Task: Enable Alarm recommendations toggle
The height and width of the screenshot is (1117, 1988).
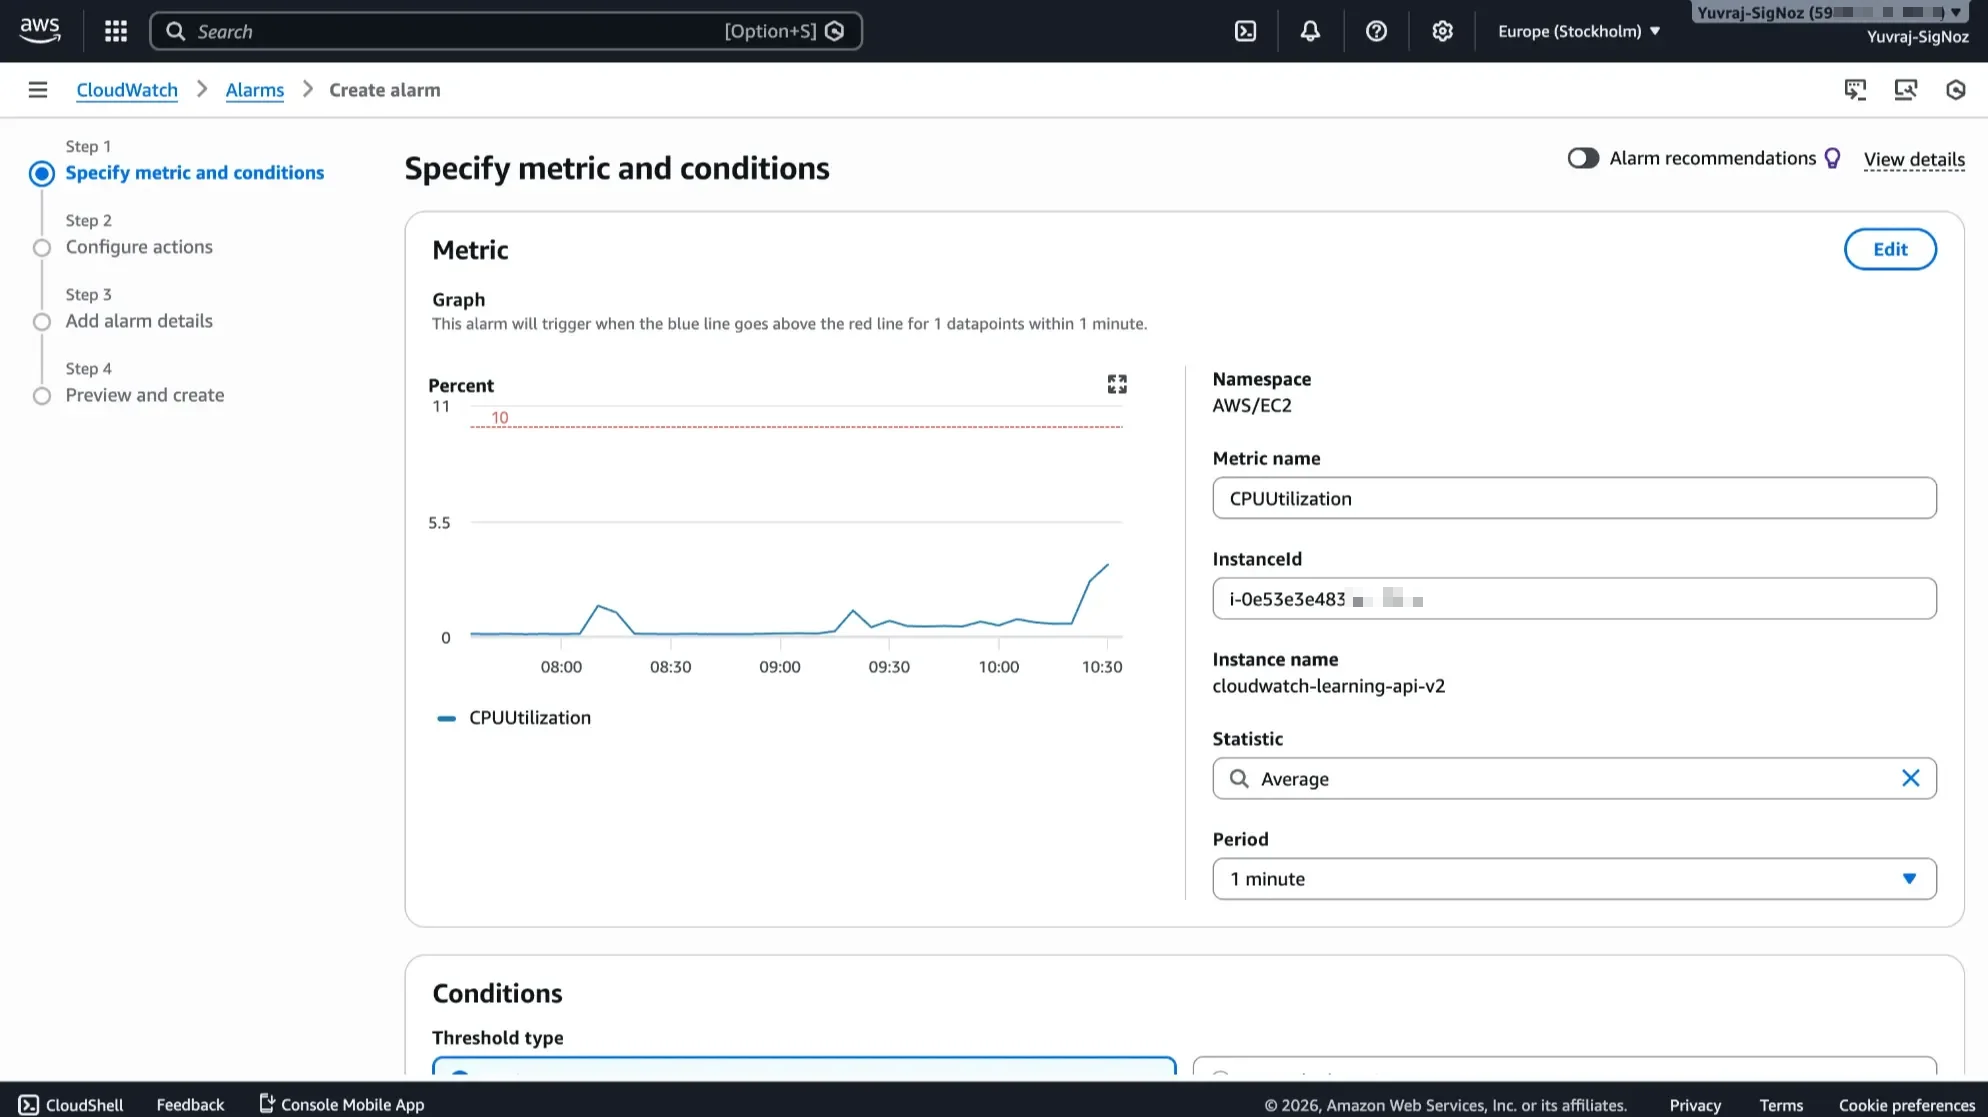Action: pyautogui.click(x=1583, y=158)
